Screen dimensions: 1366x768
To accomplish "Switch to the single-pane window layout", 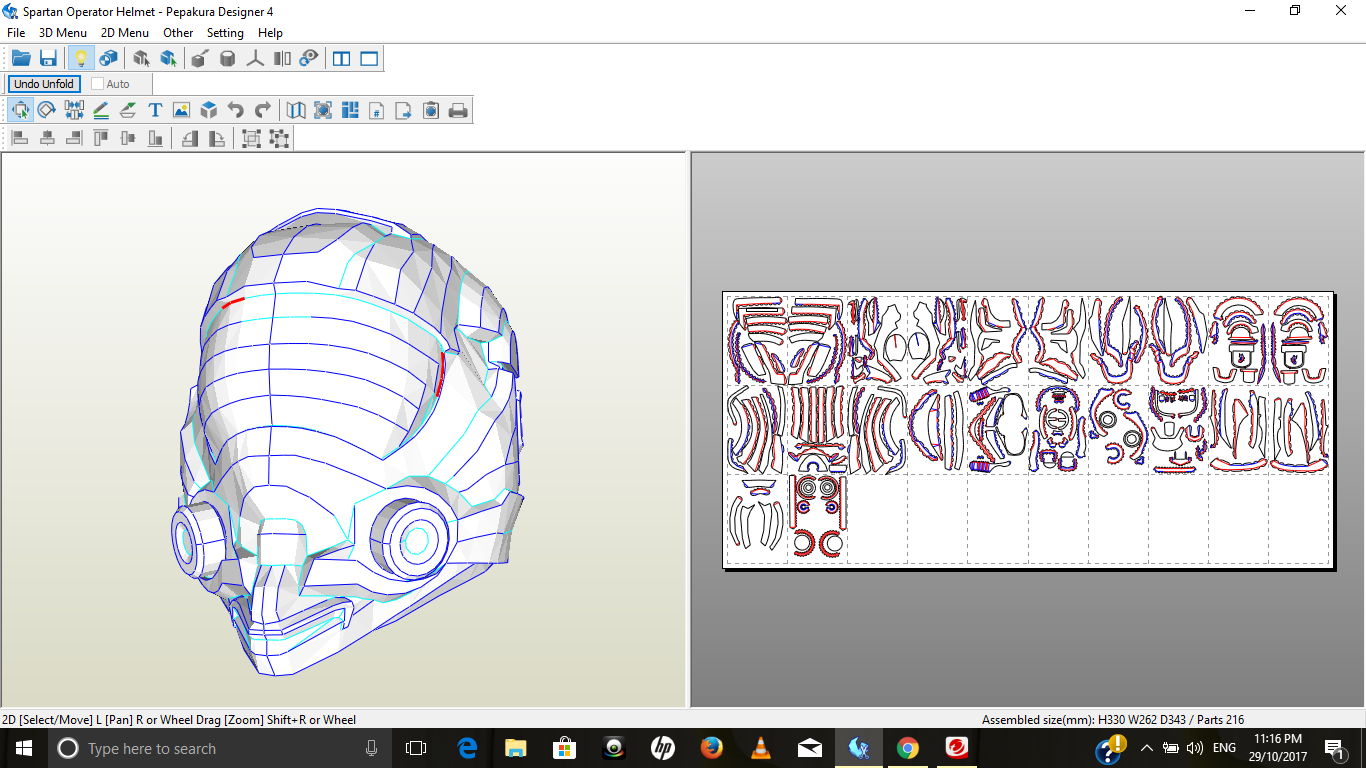I will point(370,59).
